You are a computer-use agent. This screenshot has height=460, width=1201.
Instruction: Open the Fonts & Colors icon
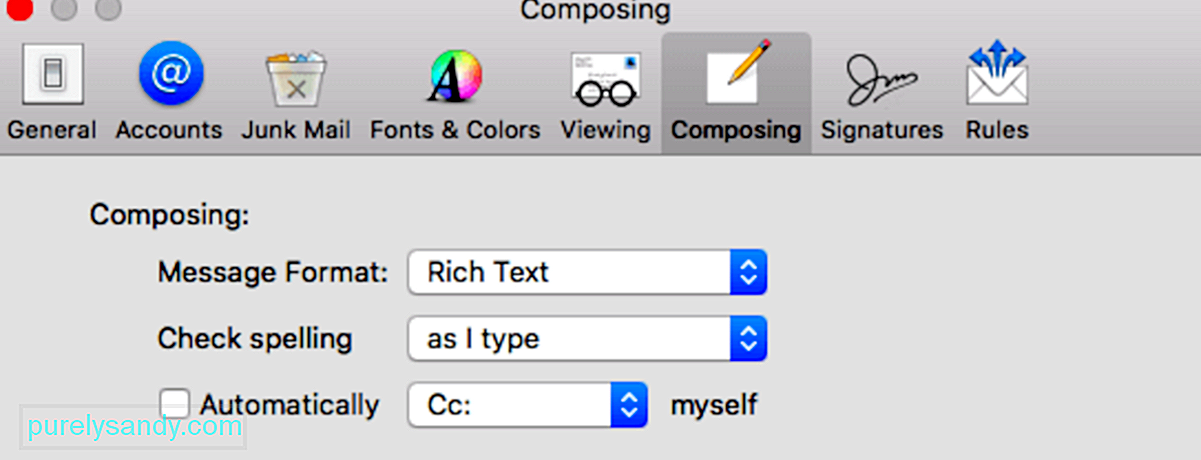click(x=455, y=77)
